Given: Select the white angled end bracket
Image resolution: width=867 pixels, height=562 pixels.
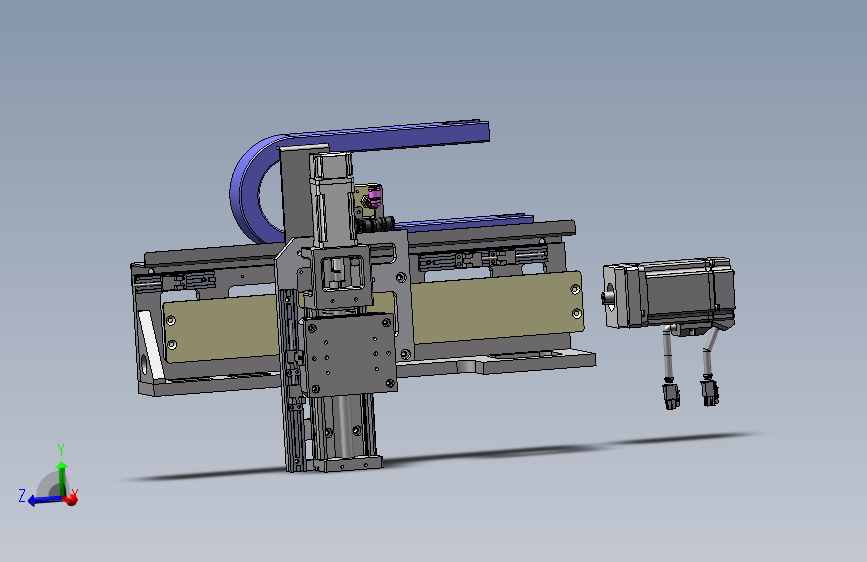Looking at the screenshot, I should 150,345.
